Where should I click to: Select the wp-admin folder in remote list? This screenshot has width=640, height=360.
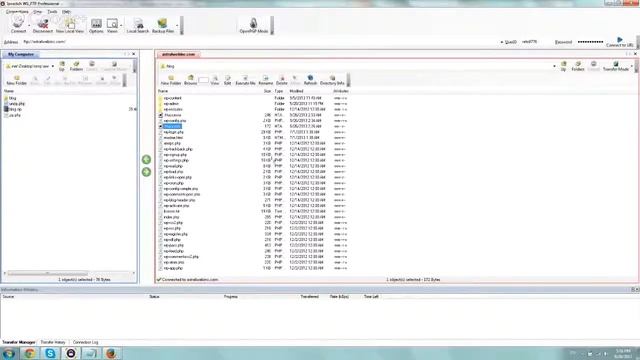point(171,104)
